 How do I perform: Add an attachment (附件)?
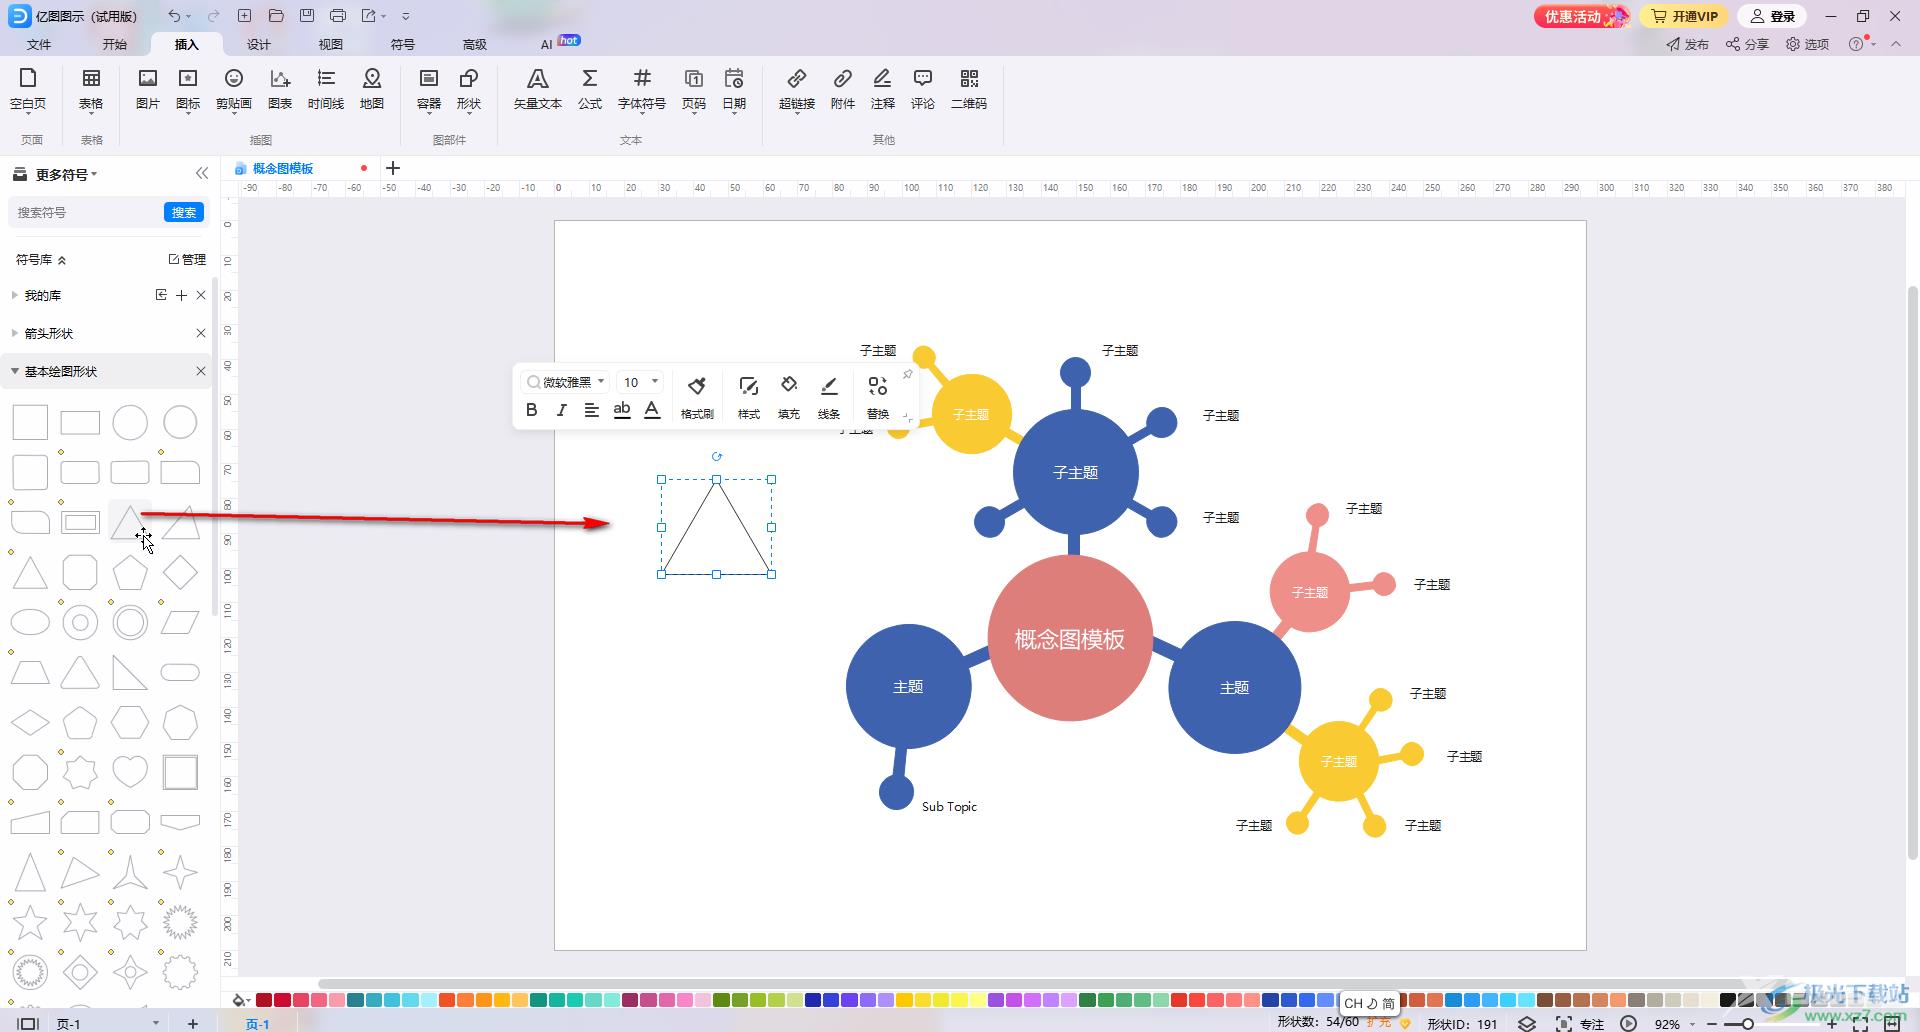pos(843,89)
